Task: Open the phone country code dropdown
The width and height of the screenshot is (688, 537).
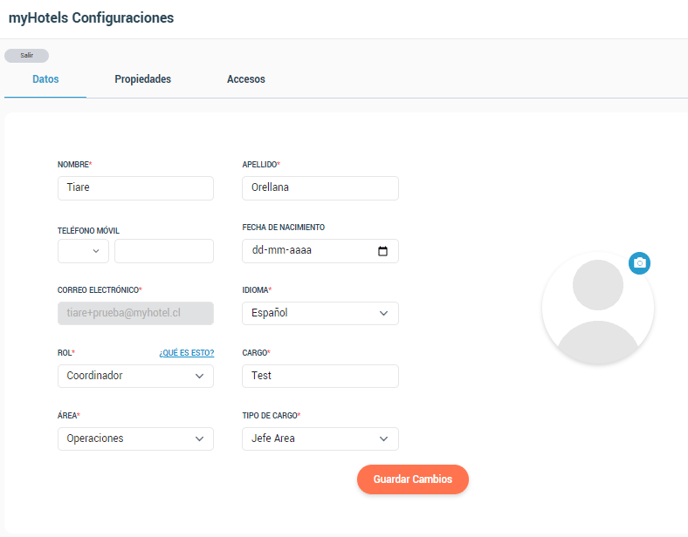Action: click(x=83, y=251)
